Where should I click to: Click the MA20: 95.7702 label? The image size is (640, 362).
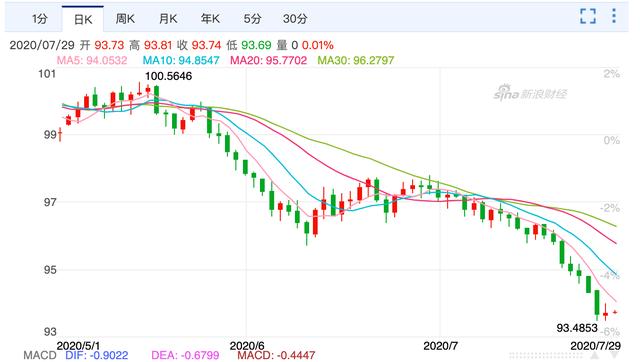[269, 60]
